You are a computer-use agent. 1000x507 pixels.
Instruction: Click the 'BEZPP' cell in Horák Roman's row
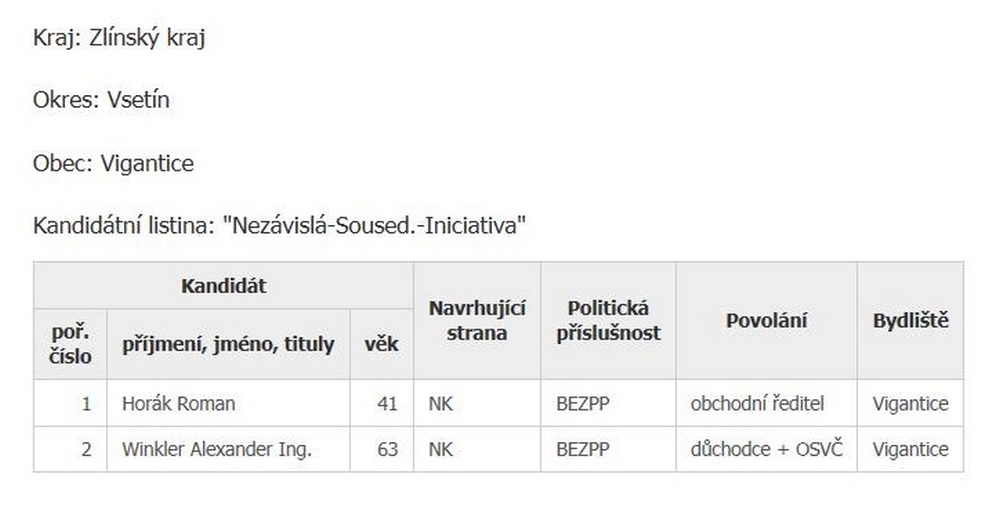[582, 404]
